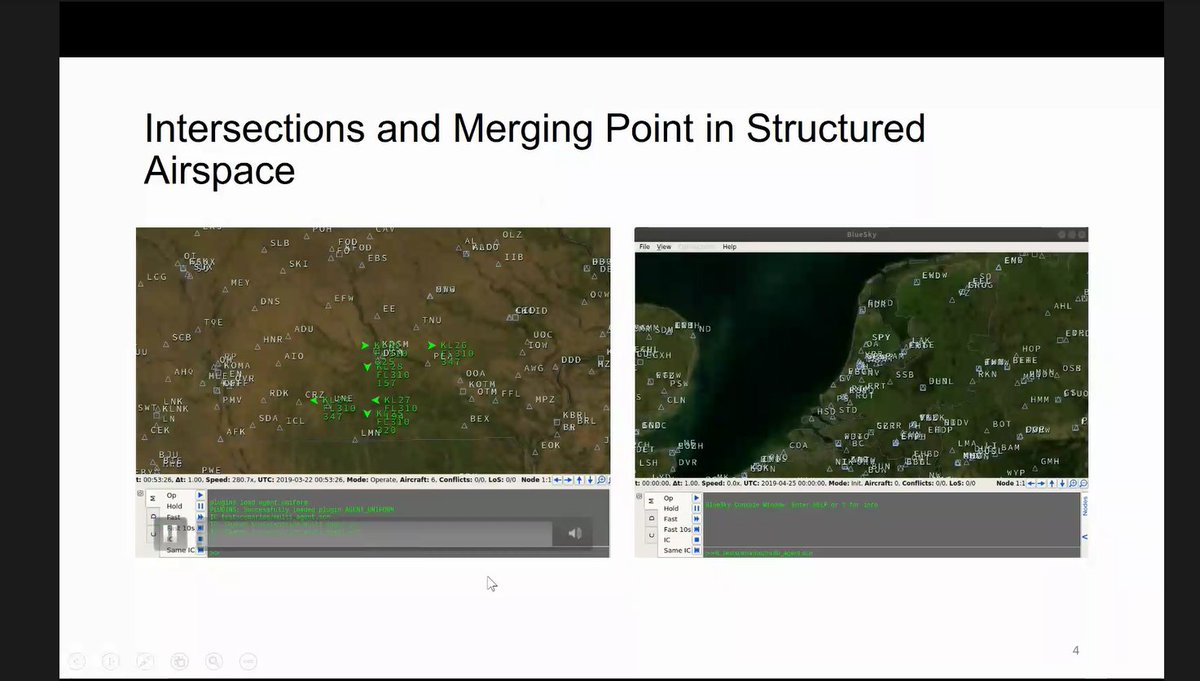Image resolution: width=1200 pixels, height=681 pixels.
Task: Expand the Nodes panel using the blue arrow
Action: pos(1085,537)
